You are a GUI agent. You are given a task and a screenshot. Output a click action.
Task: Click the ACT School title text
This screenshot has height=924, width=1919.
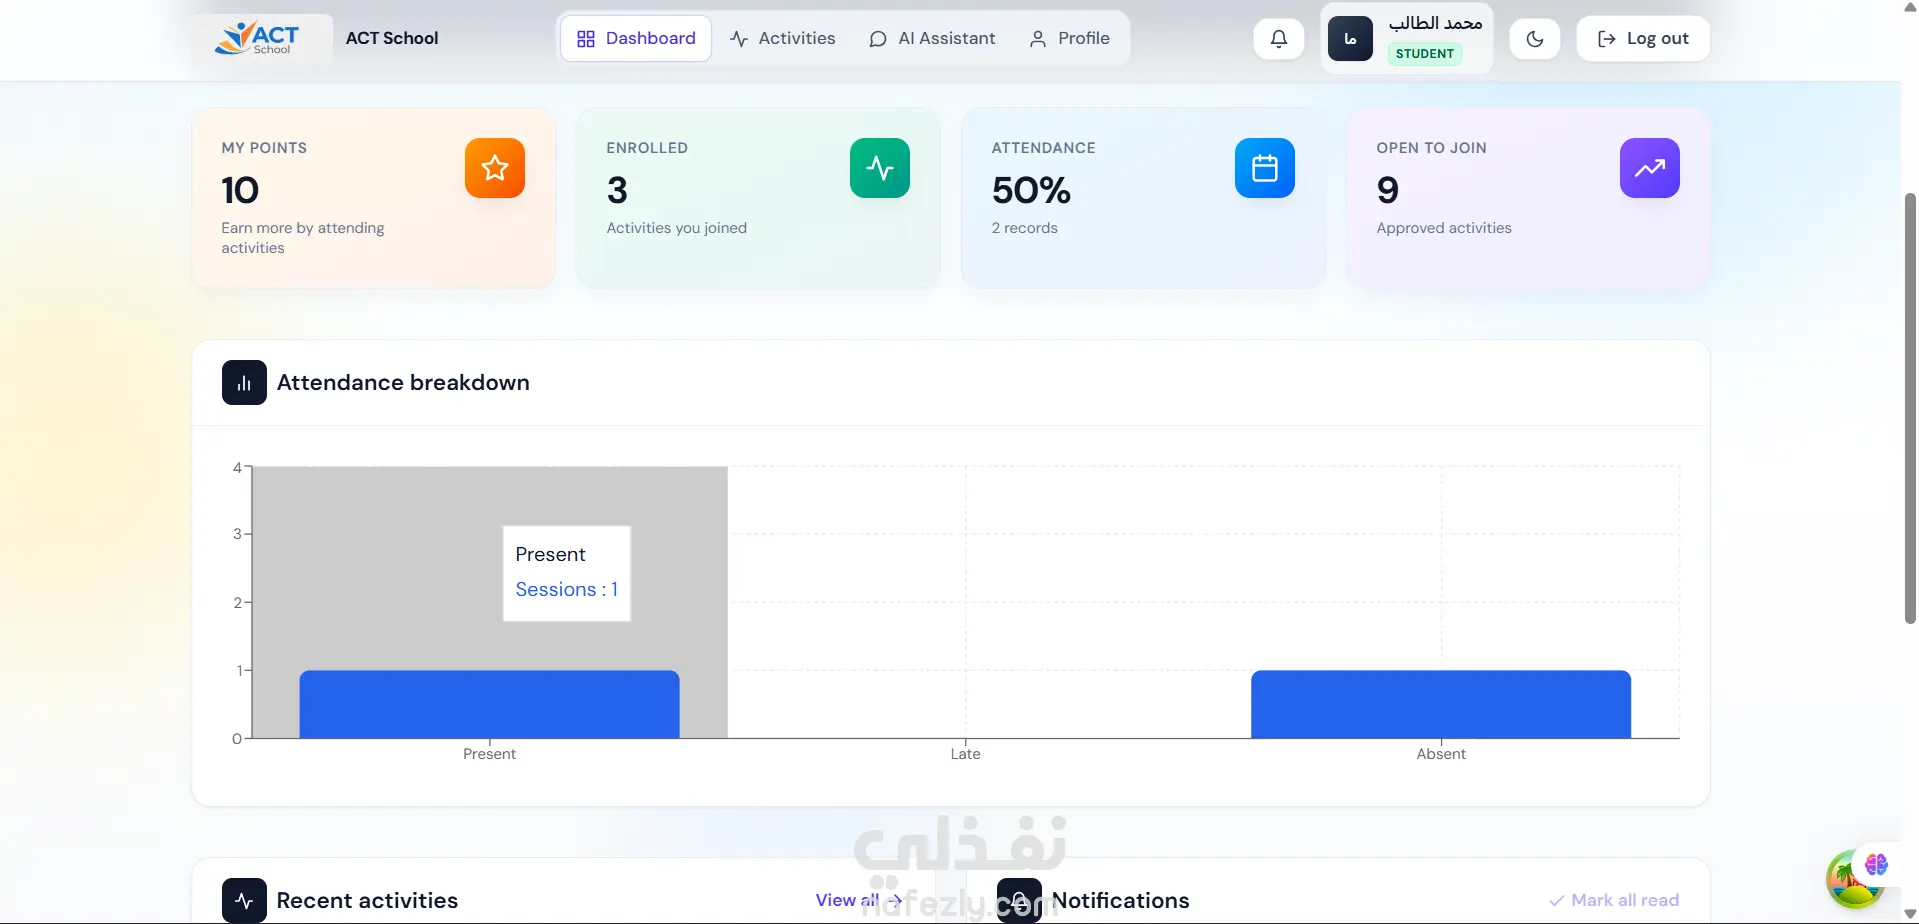pos(392,38)
